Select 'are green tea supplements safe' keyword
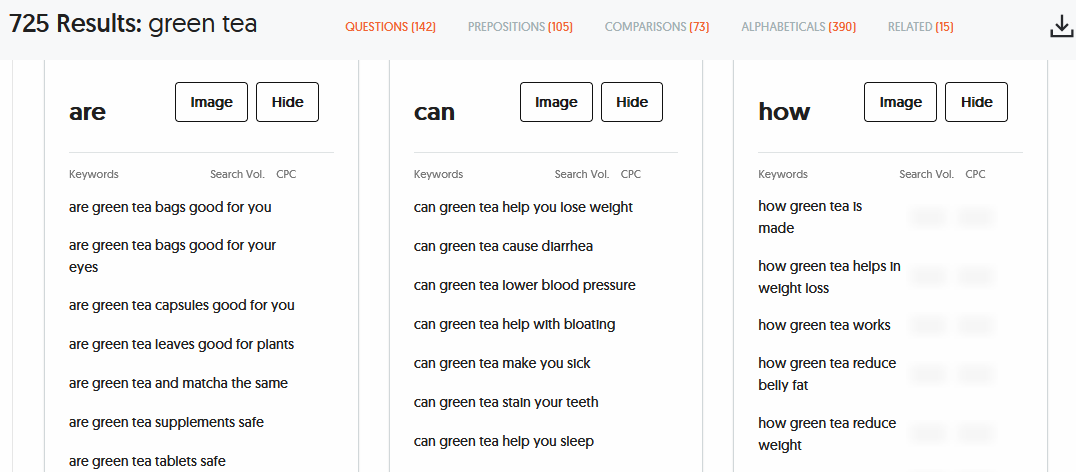The width and height of the screenshot is (1076, 472). (x=166, y=422)
